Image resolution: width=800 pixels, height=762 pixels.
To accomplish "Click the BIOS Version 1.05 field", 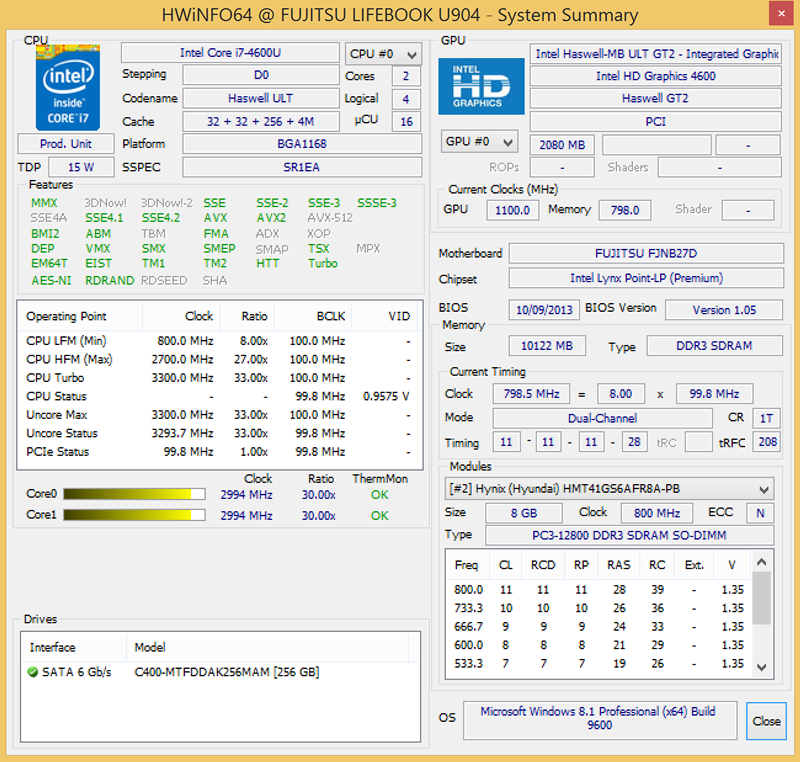I will pos(724,310).
